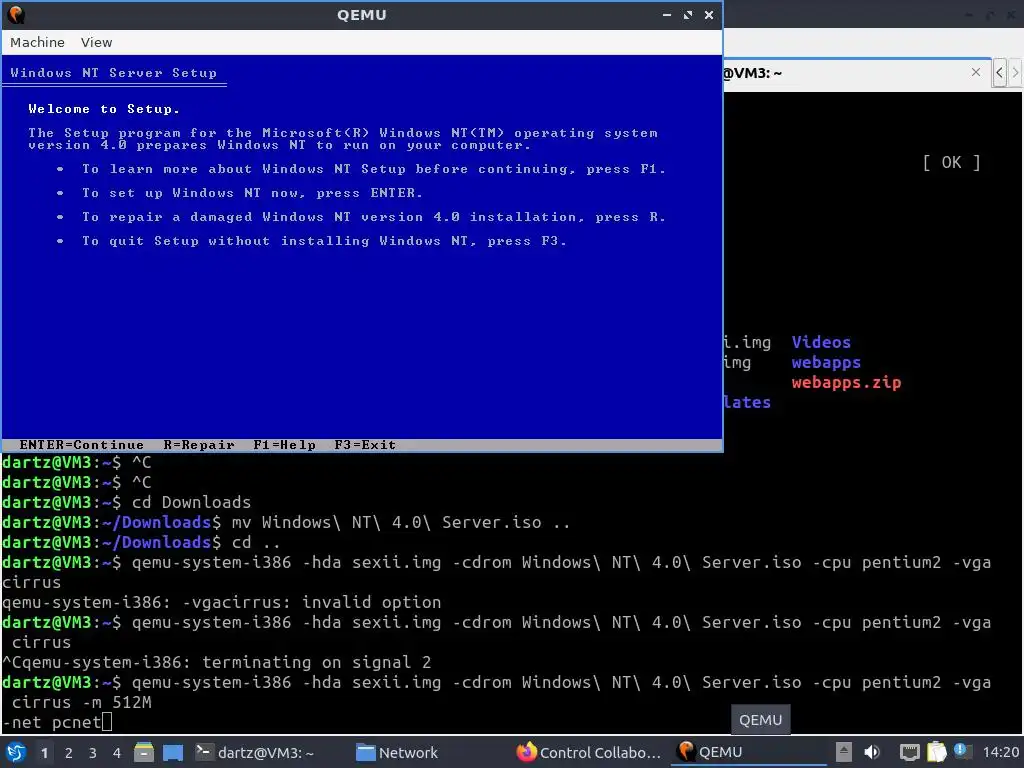Click the 'terminating on signal 2' line
The height and width of the screenshot is (768, 1024).
pos(217,662)
